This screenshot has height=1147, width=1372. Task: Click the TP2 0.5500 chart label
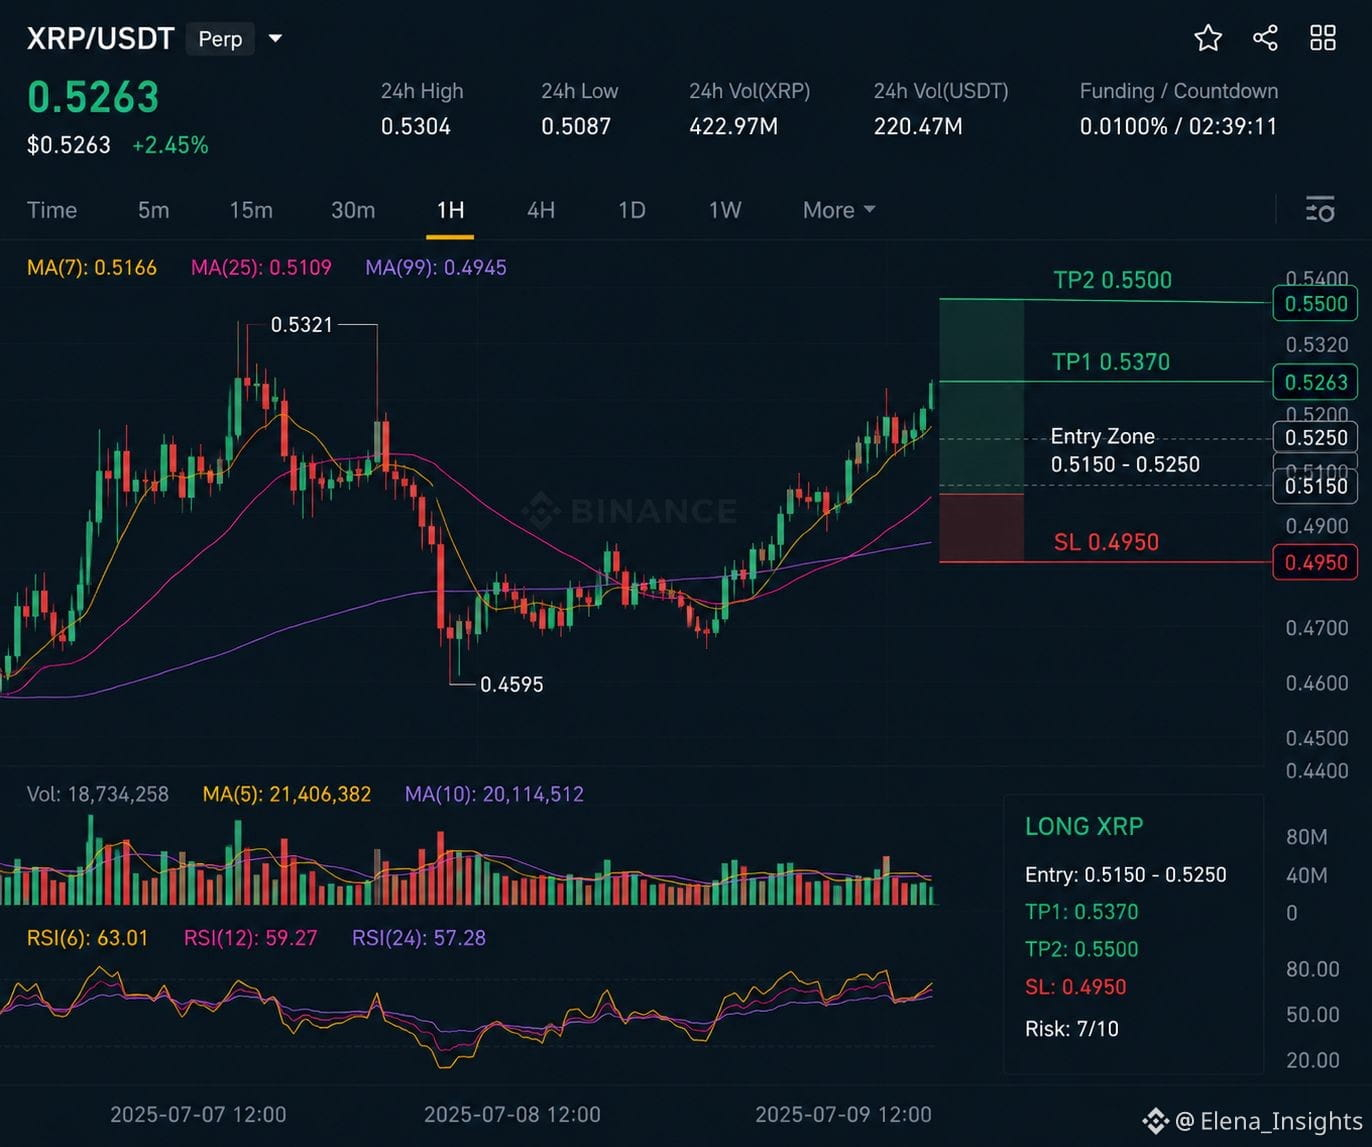pos(1112,280)
